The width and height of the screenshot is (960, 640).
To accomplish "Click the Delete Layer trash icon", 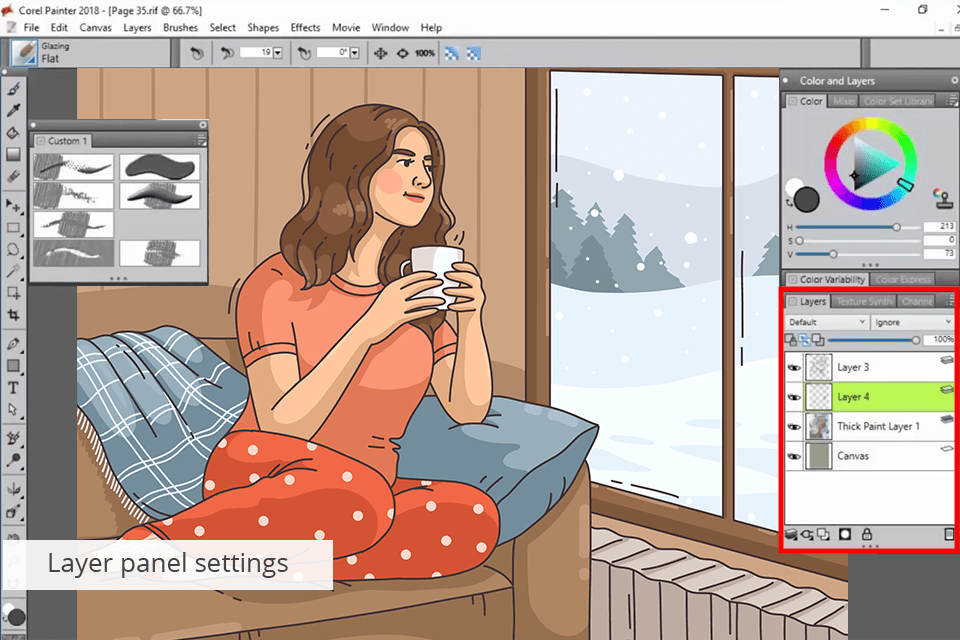I will (948, 535).
